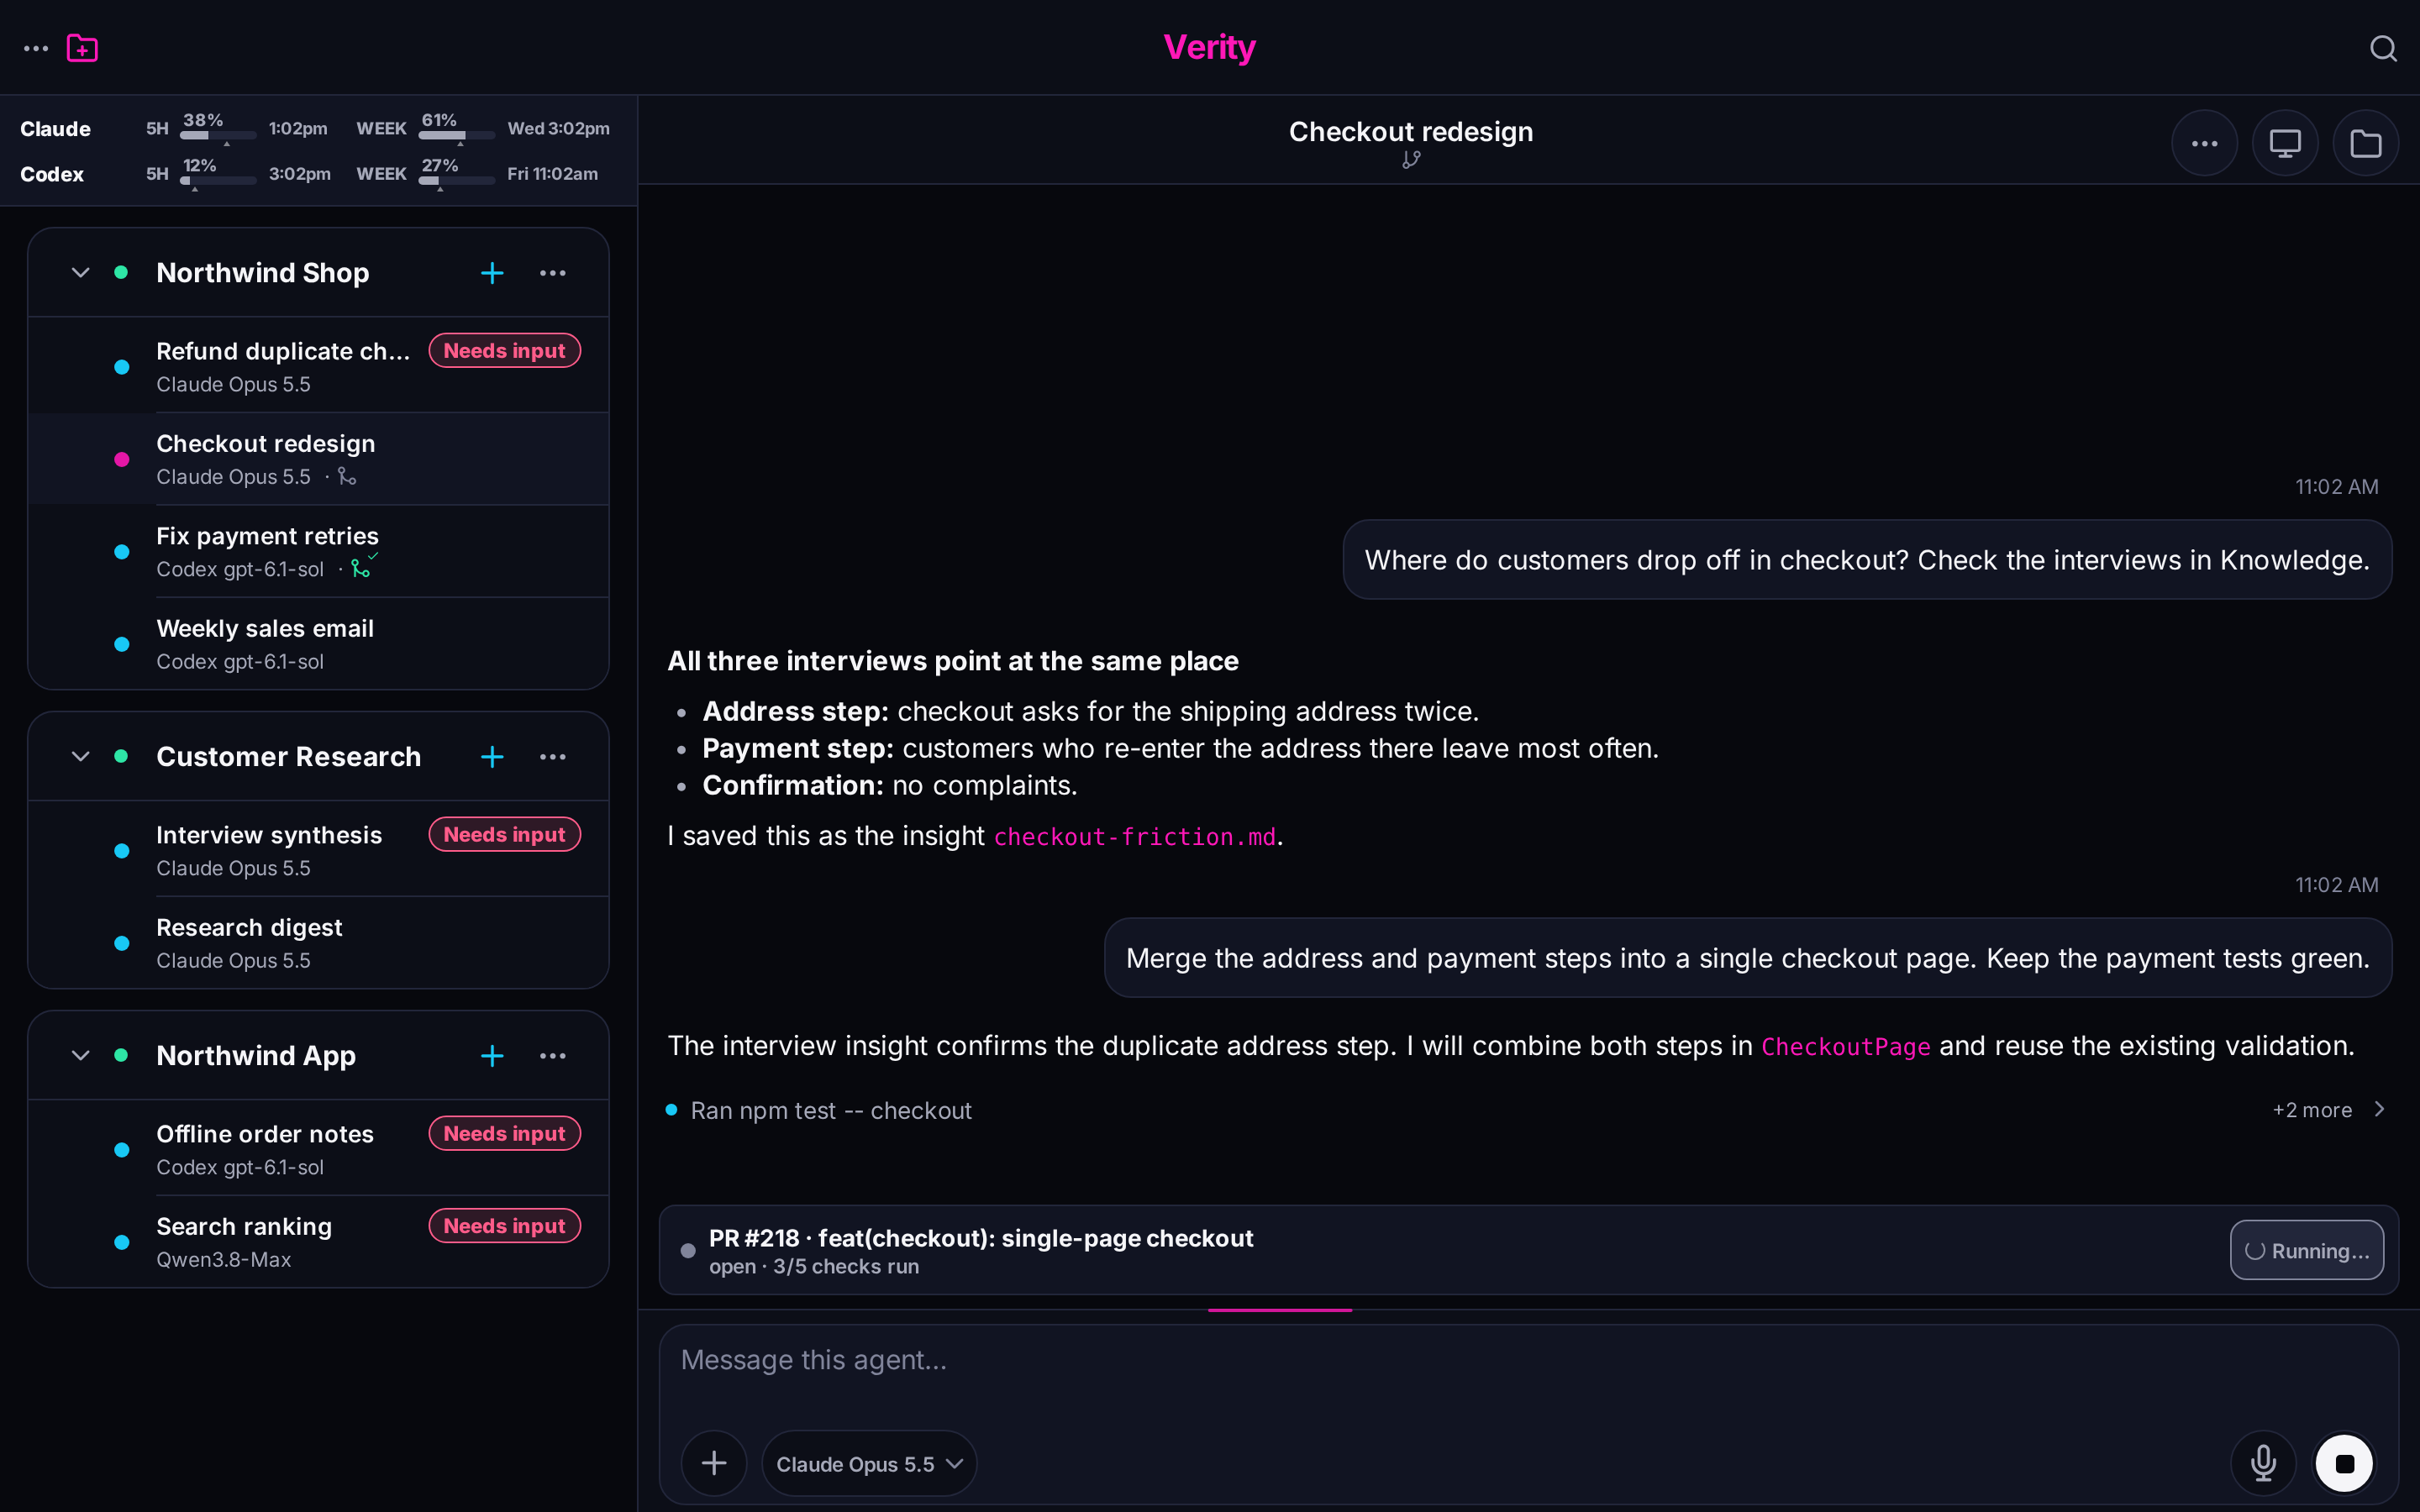This screenshot has width=2420, height=1512.
Task: Collapse the Customer Research group
Action: pos(81,757)
